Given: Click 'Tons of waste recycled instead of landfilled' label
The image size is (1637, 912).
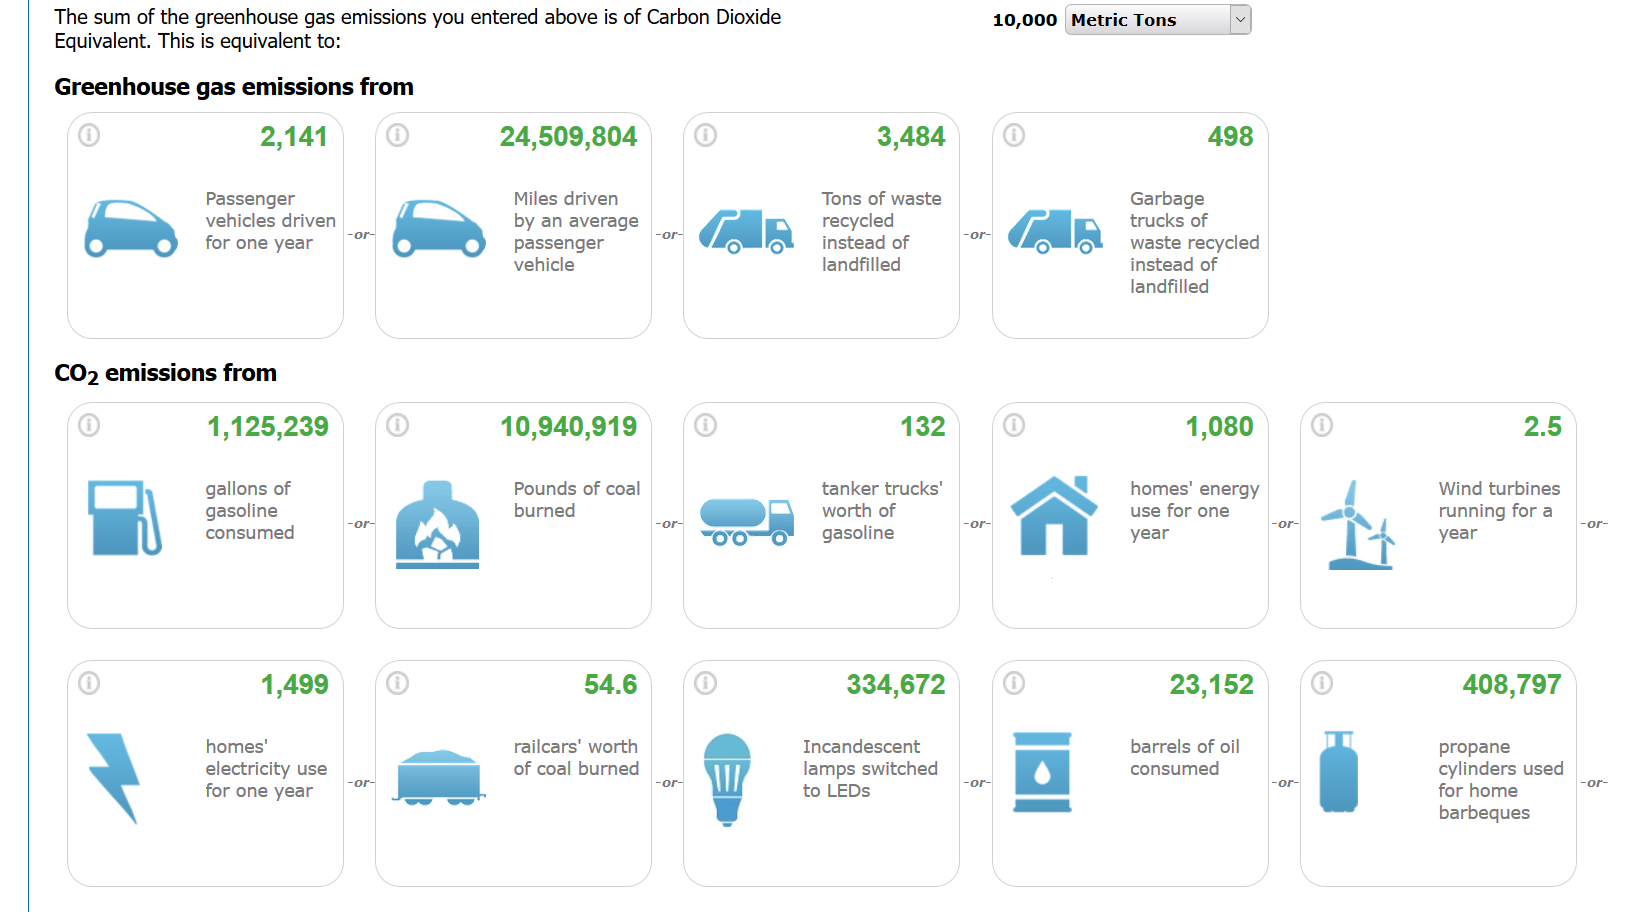Looking at the screenshot, I should coord(881,232).
